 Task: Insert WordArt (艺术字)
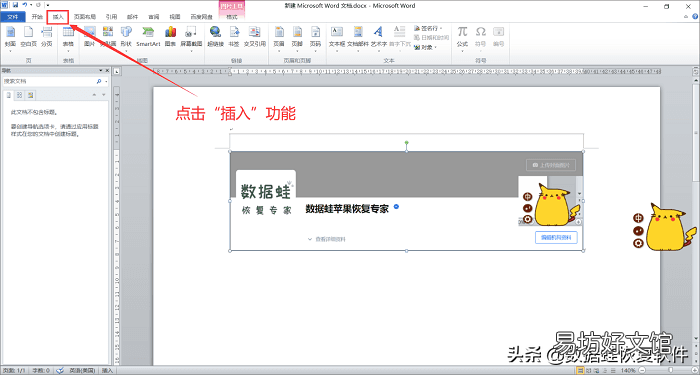click(378, 38)
